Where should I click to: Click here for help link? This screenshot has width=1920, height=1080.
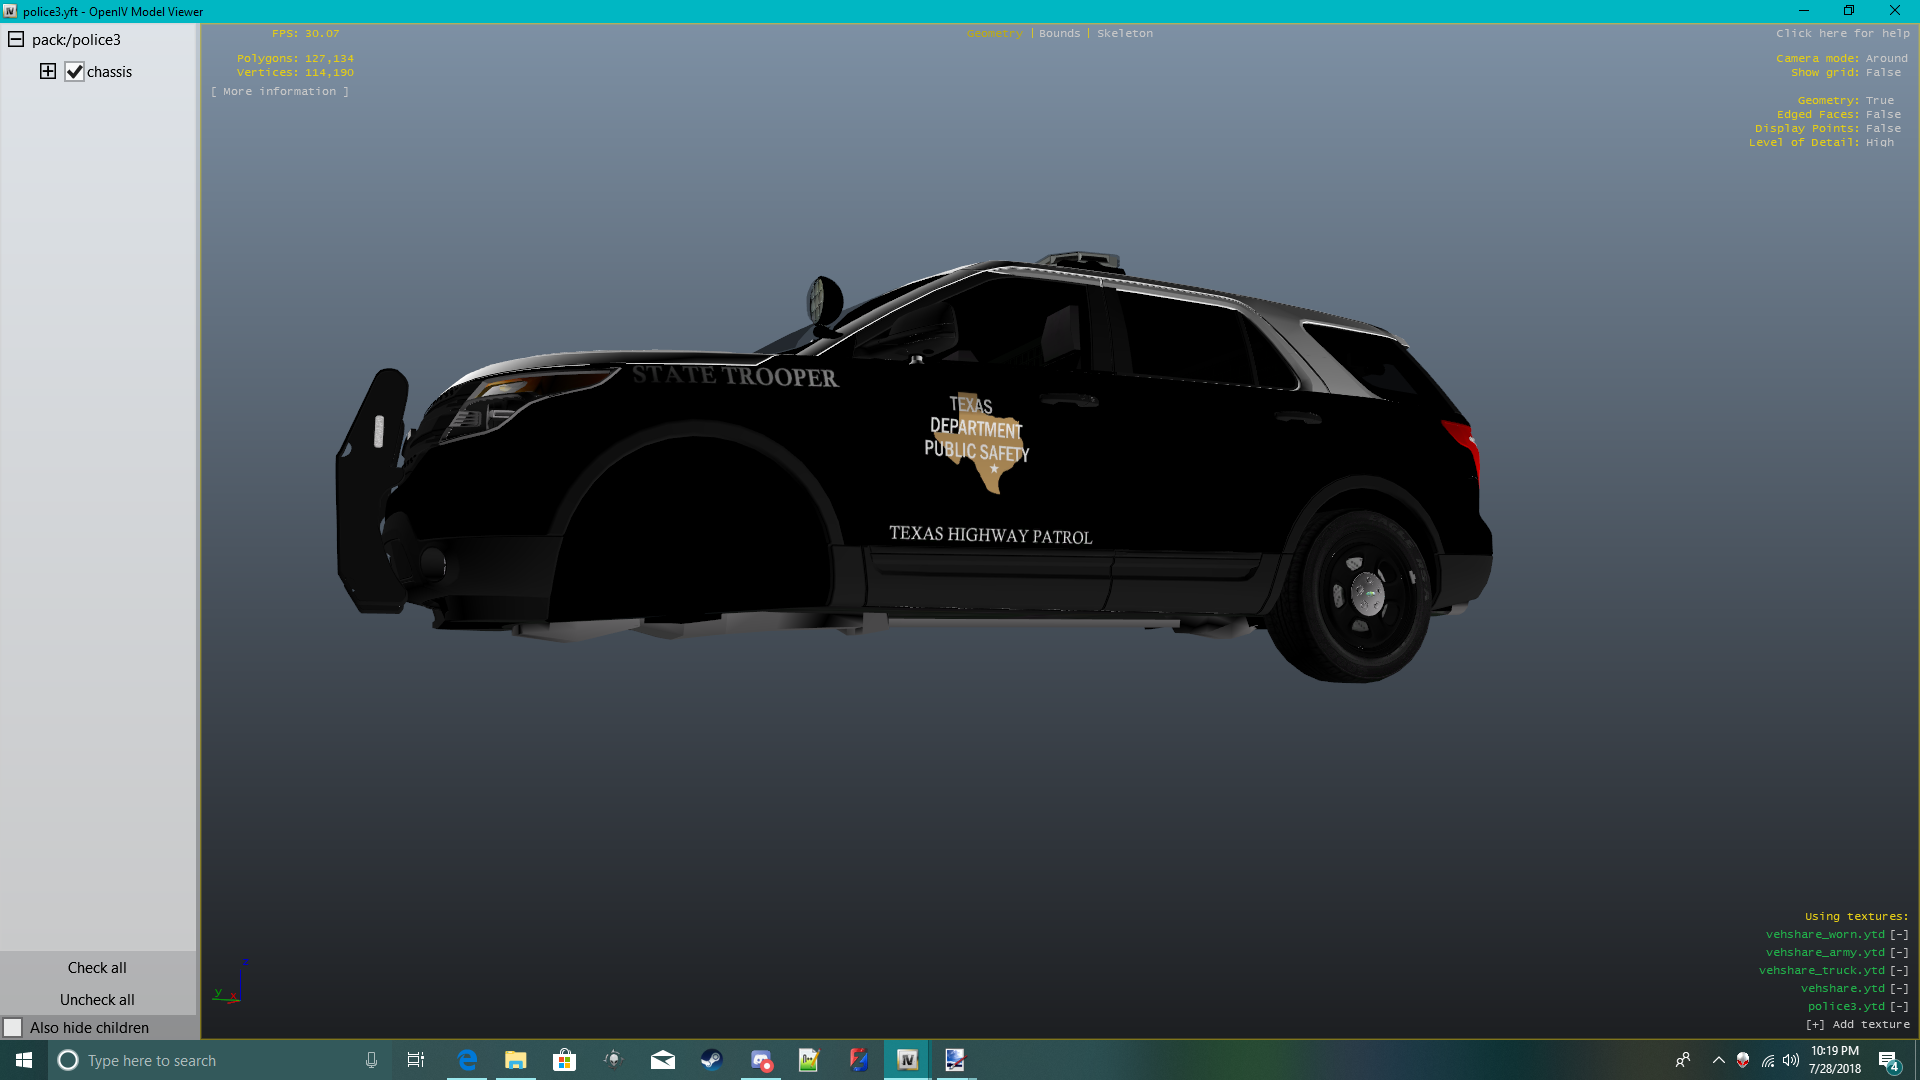tap(1842, 33)
